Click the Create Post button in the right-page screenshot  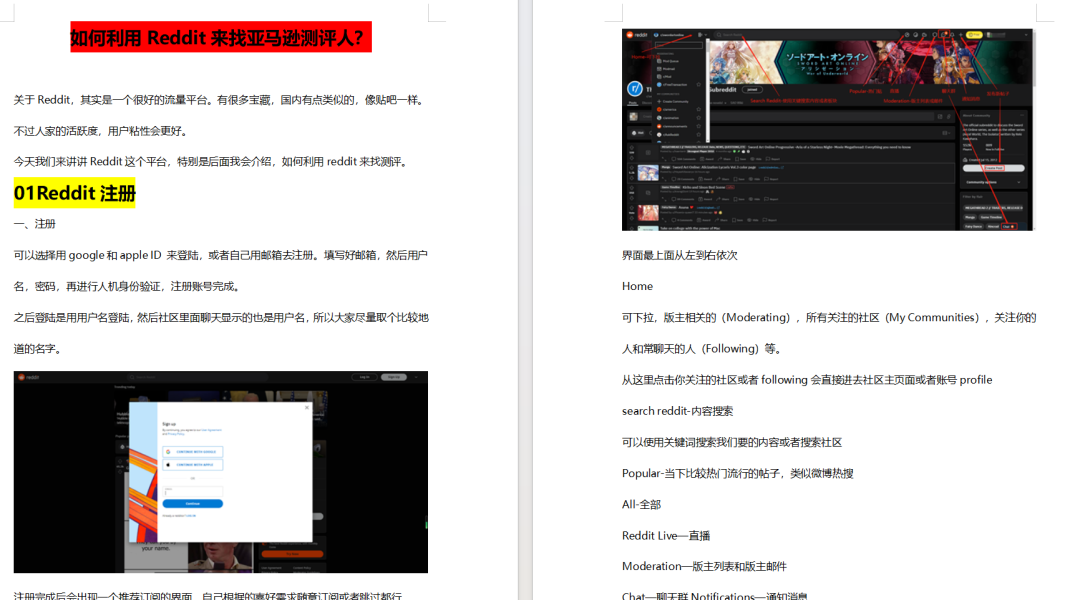994,168
